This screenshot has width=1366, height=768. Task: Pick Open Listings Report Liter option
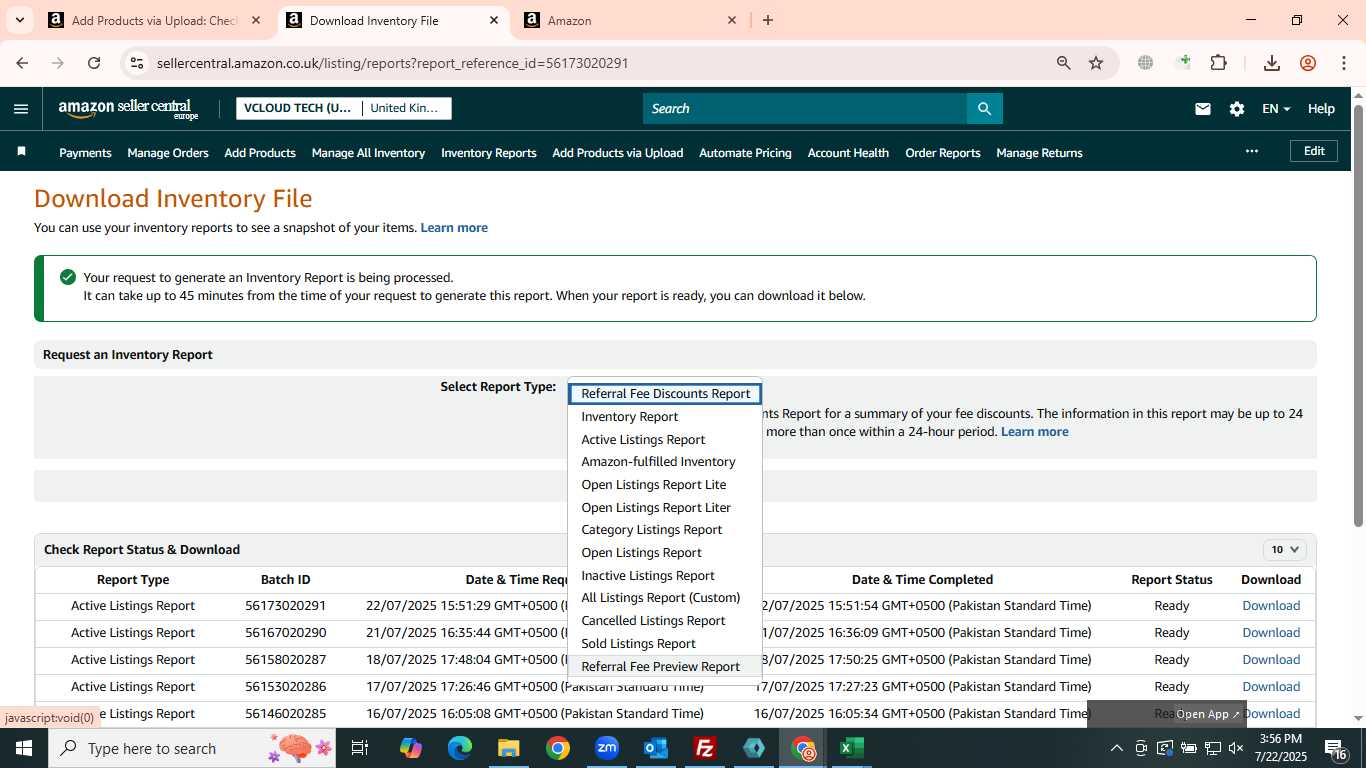665,508
